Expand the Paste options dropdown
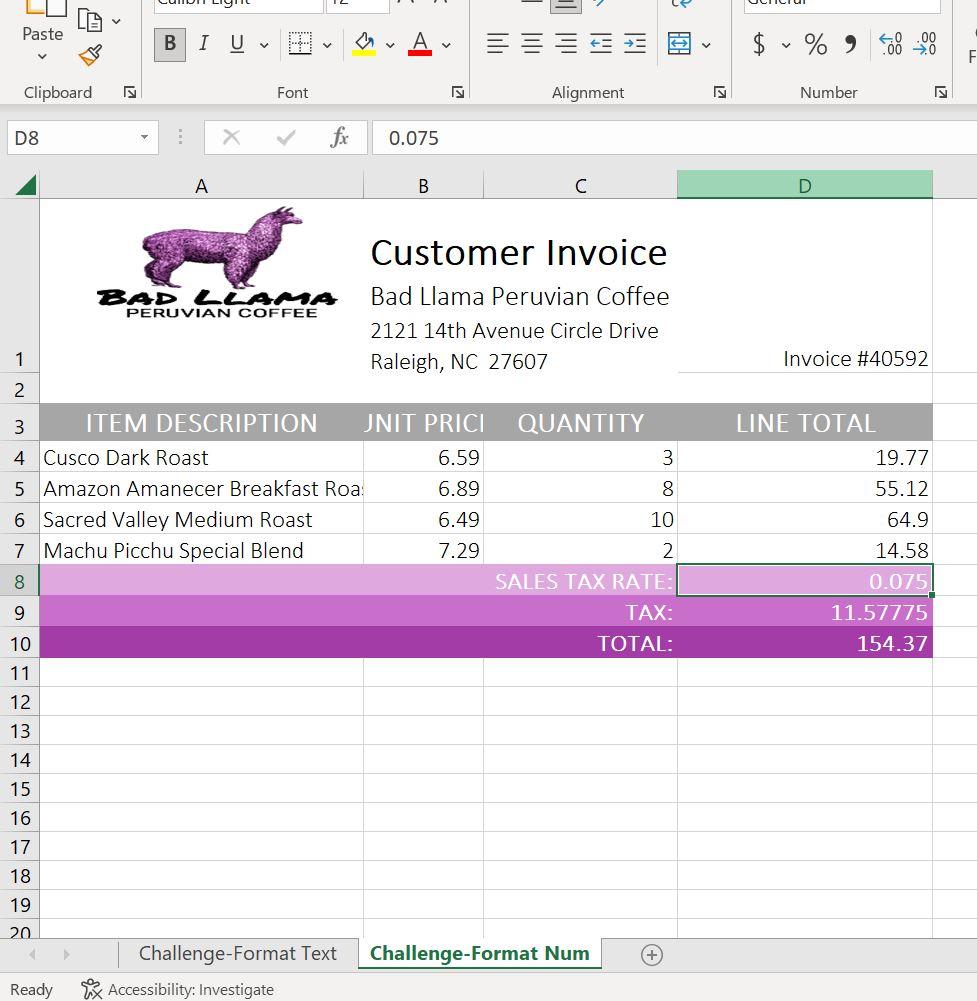Viewport: 977px width, 1001px height. click(42, 57)
